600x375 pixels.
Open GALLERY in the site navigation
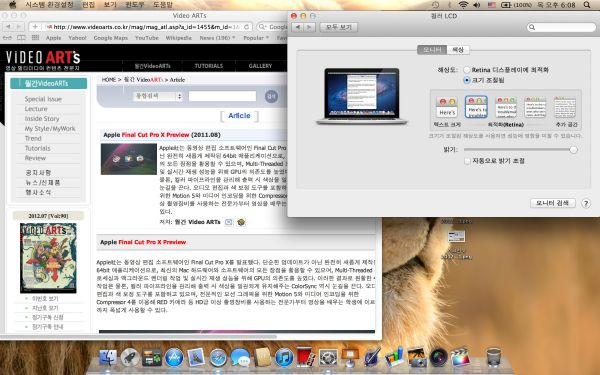click(260, 66)
